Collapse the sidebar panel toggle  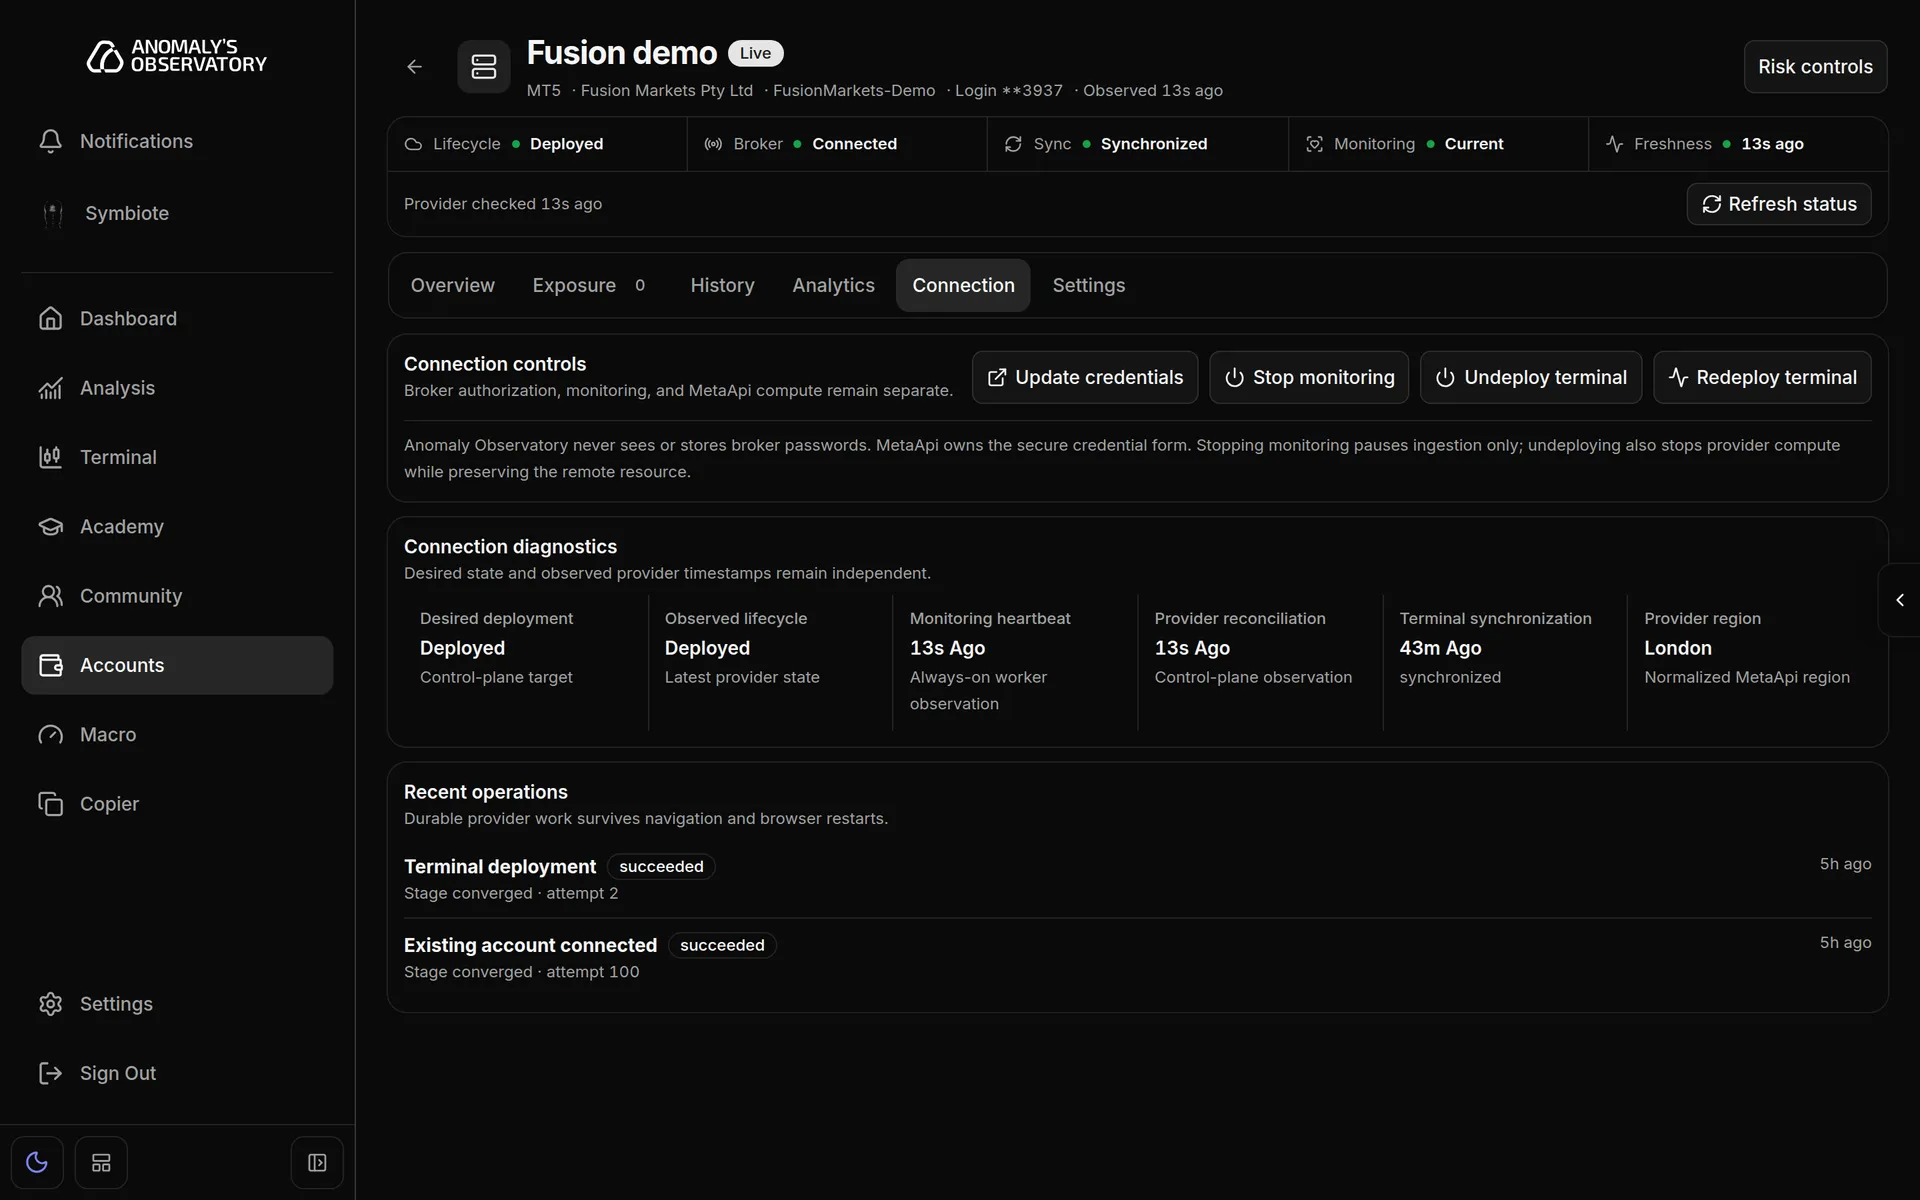tap(317, 1163)
